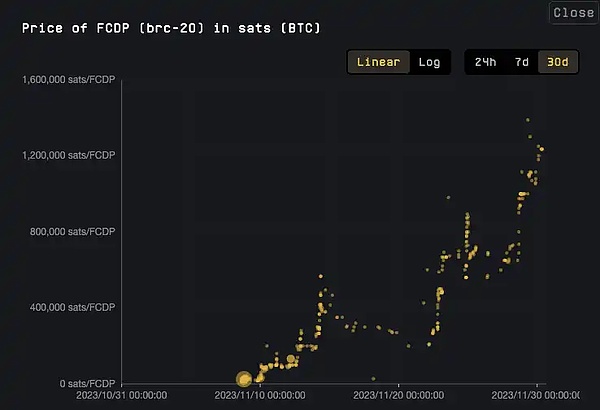Click the 2023/10/31 date label
This screenshot has width=600, height=410.
tap(121, 396)
